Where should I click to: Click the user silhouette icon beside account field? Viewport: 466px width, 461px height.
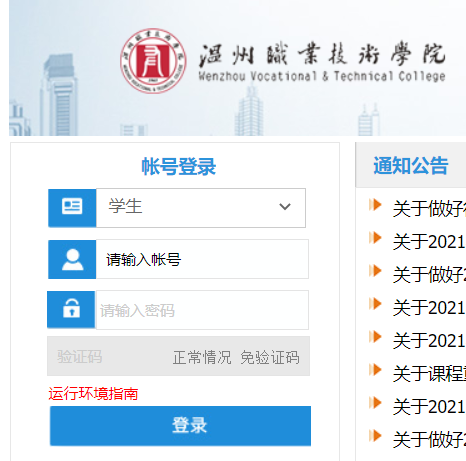(72, 259)
